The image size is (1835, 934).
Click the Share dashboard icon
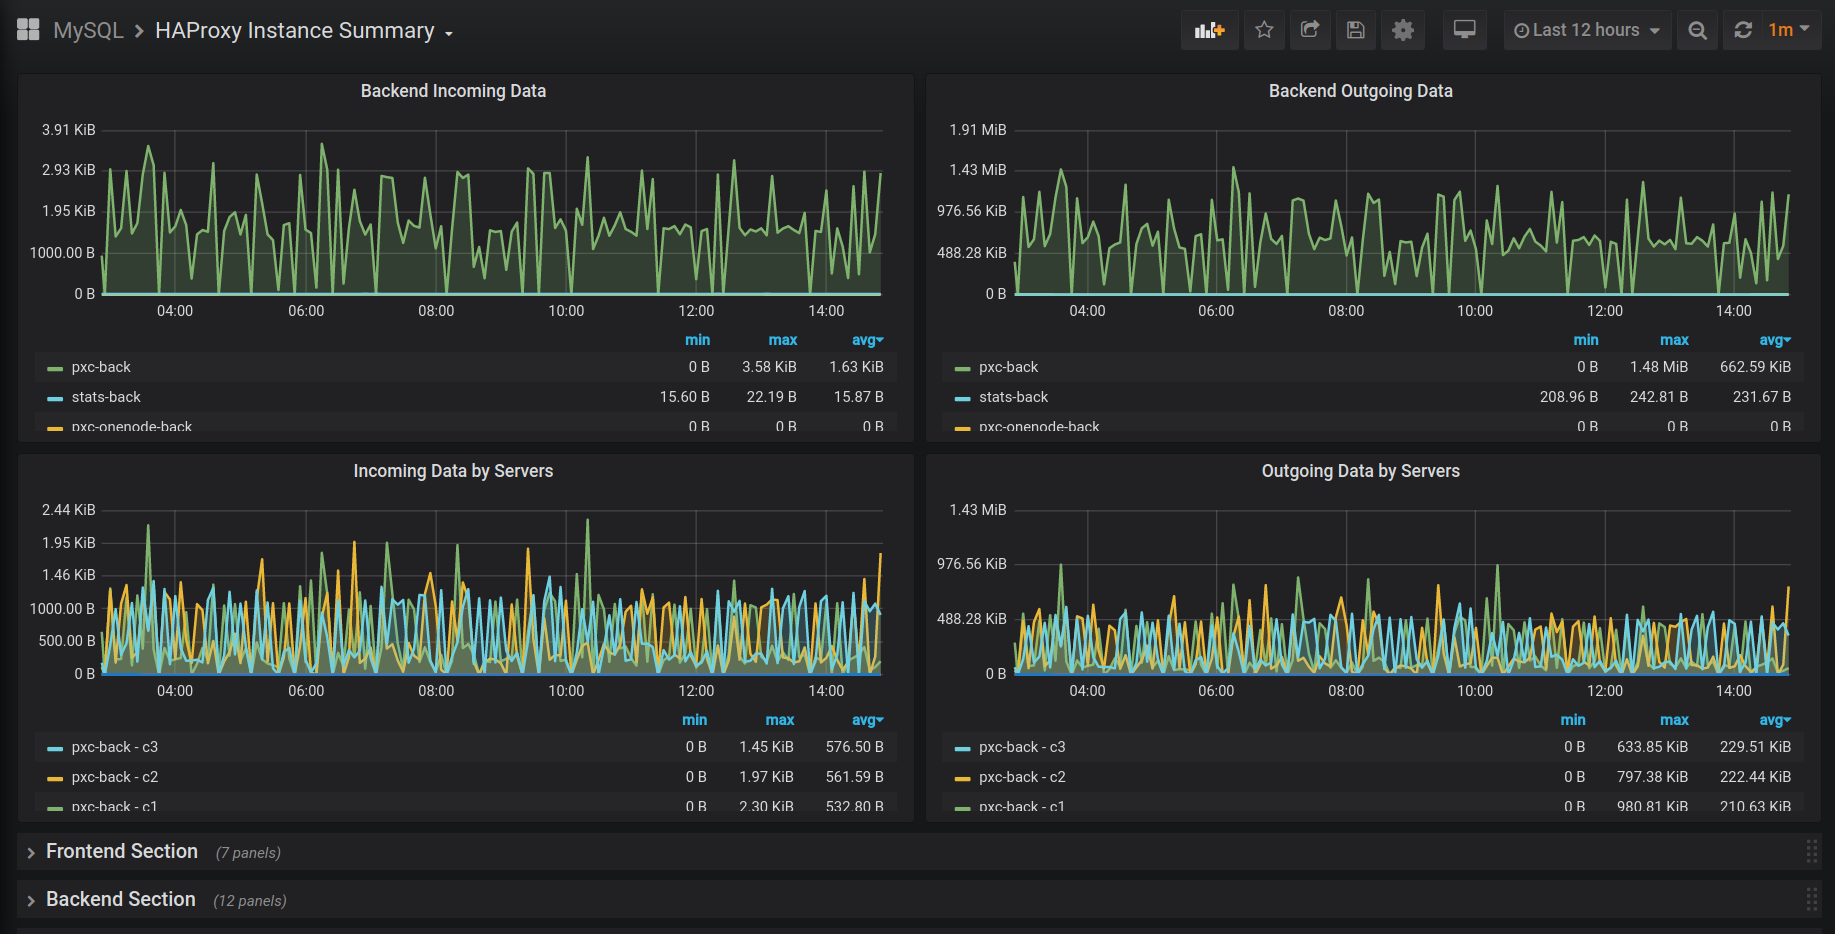click(x=1309, y=30)
